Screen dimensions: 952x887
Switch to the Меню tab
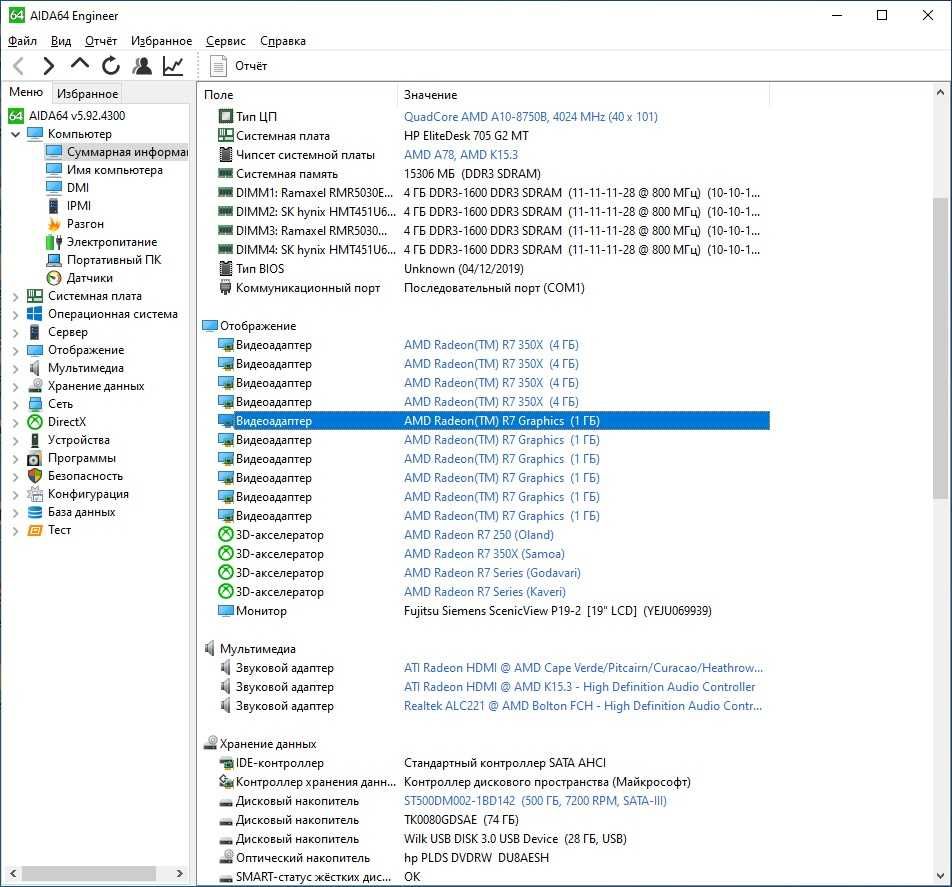[x=26, y=92]
